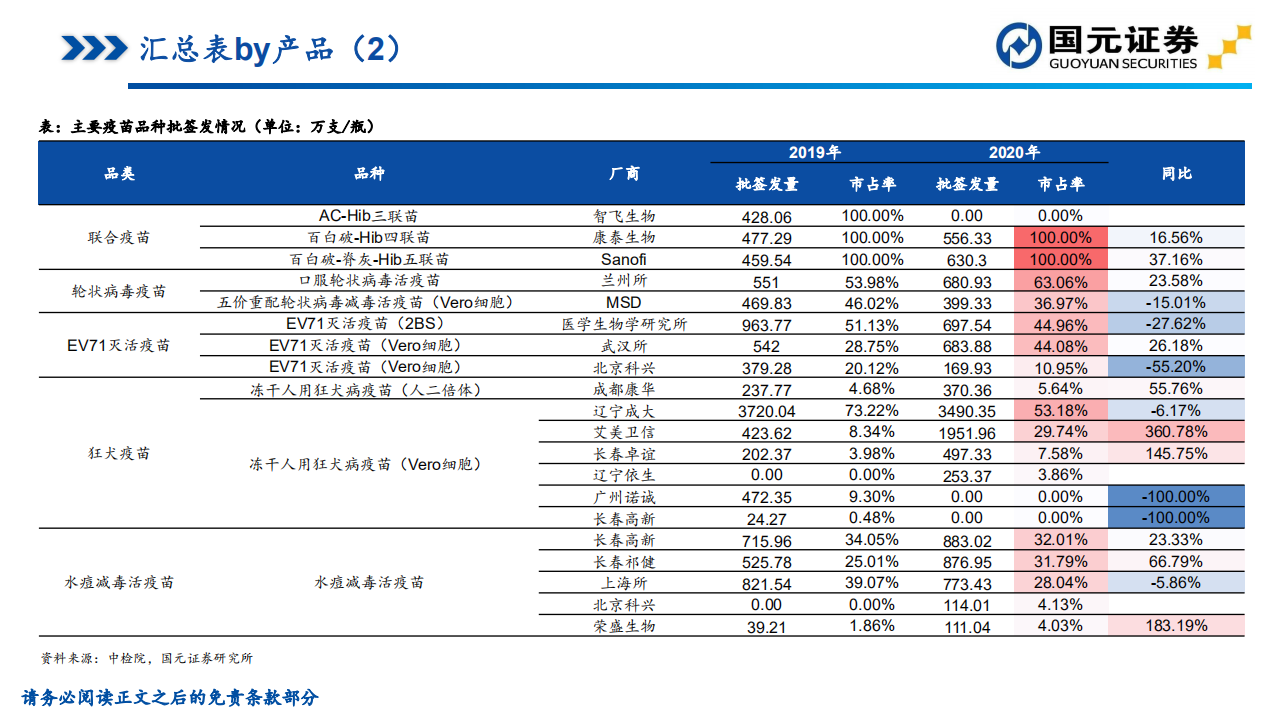Click the MSD manufacturer cell
Viewport: 1279px width, 719px height.
coord(624,302)
